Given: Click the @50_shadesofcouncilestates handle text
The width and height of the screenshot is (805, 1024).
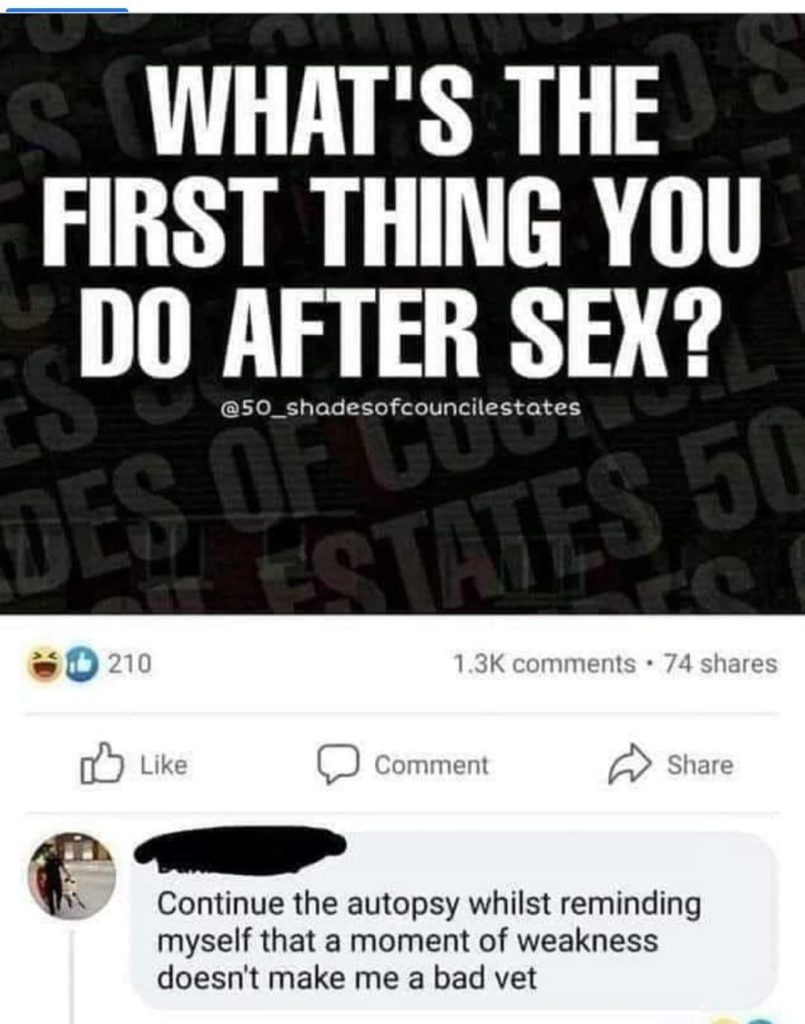Looking at the screenshot, I should (401, 408).
